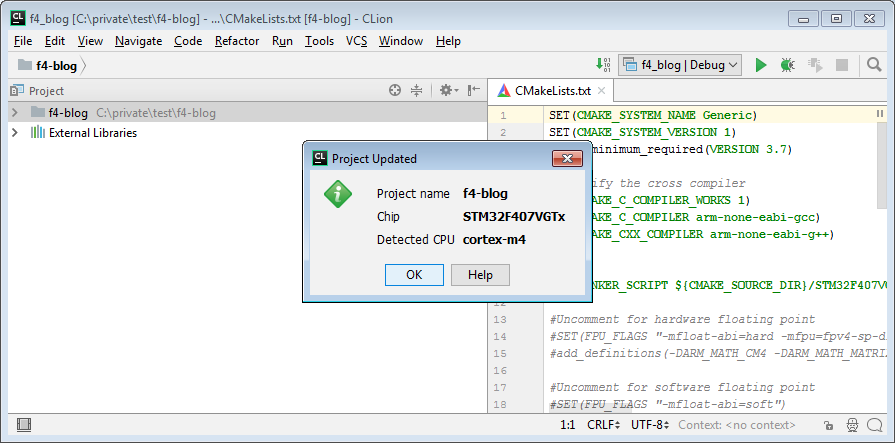895x443 pixels.
Task: Open the Edit menu
Action: click(55, 41)
